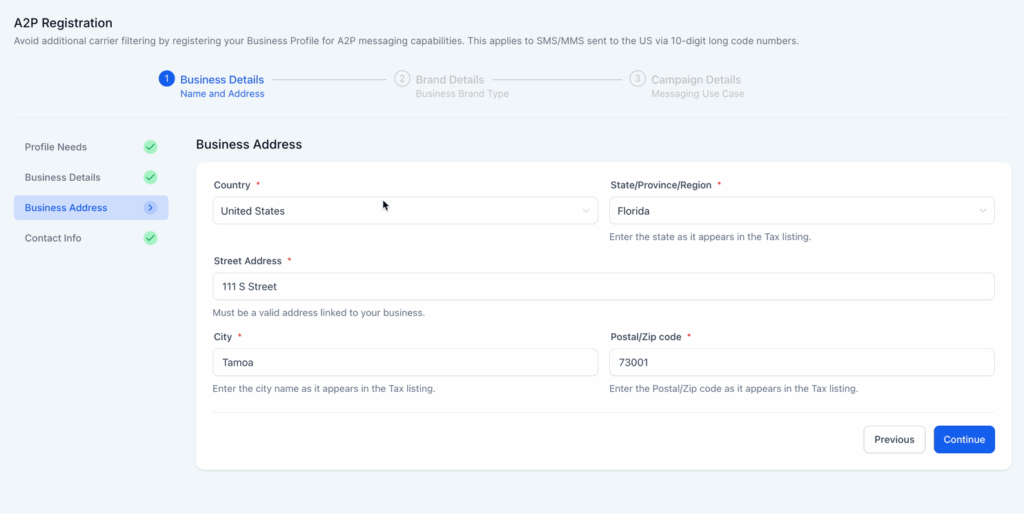
Task: Click the step 3 Campaign Details circle
Action: click(x=637, y=79)
